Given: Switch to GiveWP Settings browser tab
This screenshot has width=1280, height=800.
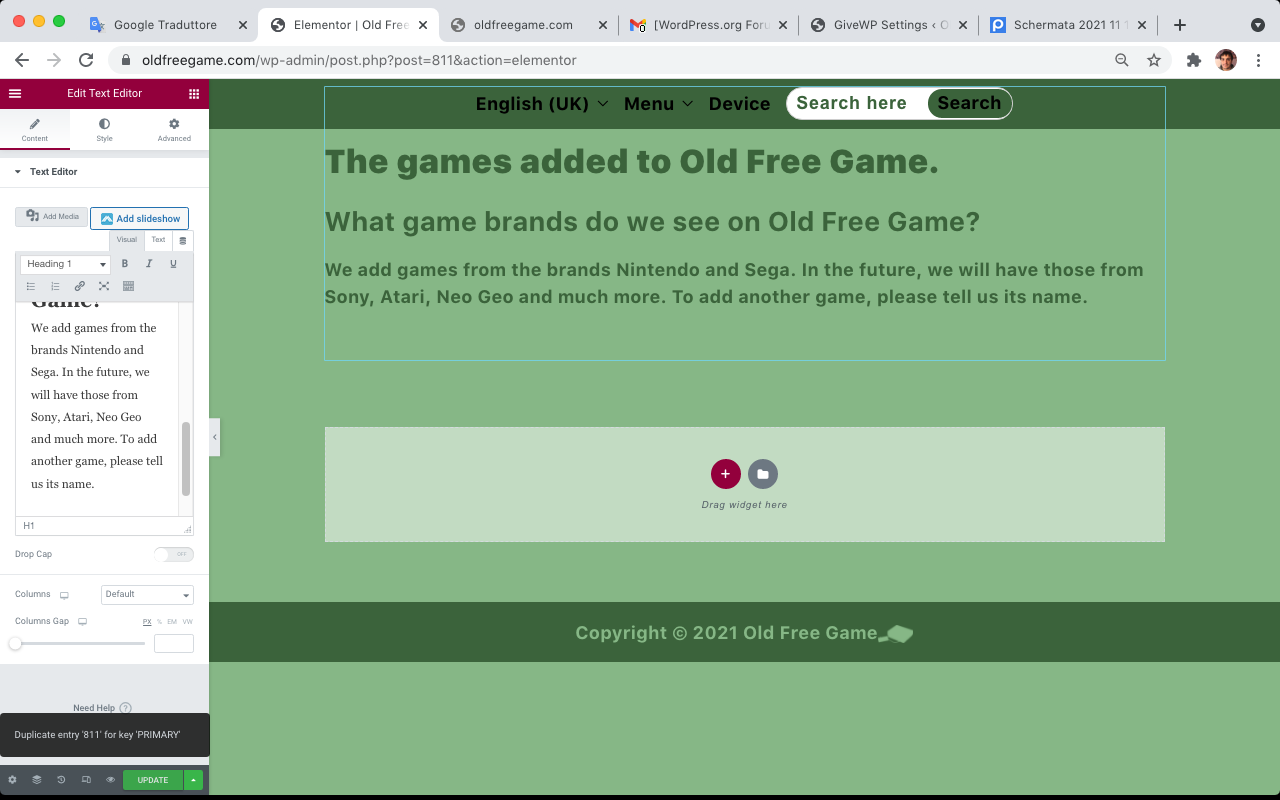Looking at the screenshot, I should click(889, 25).
